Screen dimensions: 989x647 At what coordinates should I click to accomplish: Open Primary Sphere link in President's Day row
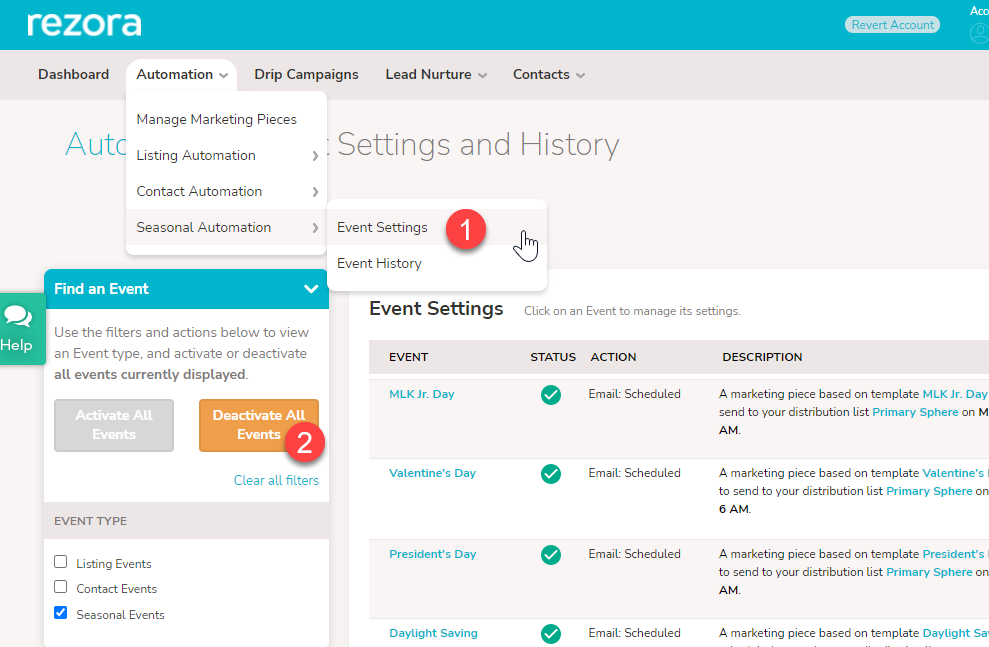(x=929, y=572)
